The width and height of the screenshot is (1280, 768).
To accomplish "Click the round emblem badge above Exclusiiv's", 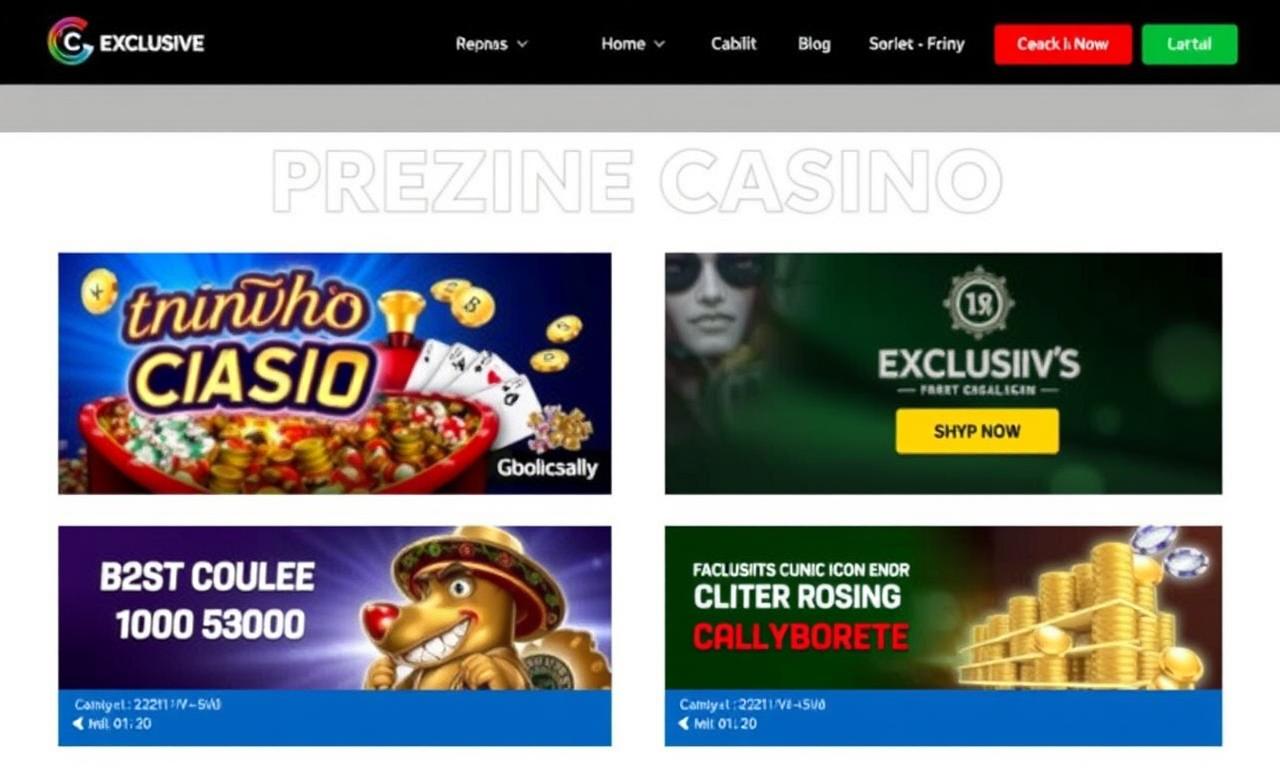I will pyautogui.click(x=978, y=303).
